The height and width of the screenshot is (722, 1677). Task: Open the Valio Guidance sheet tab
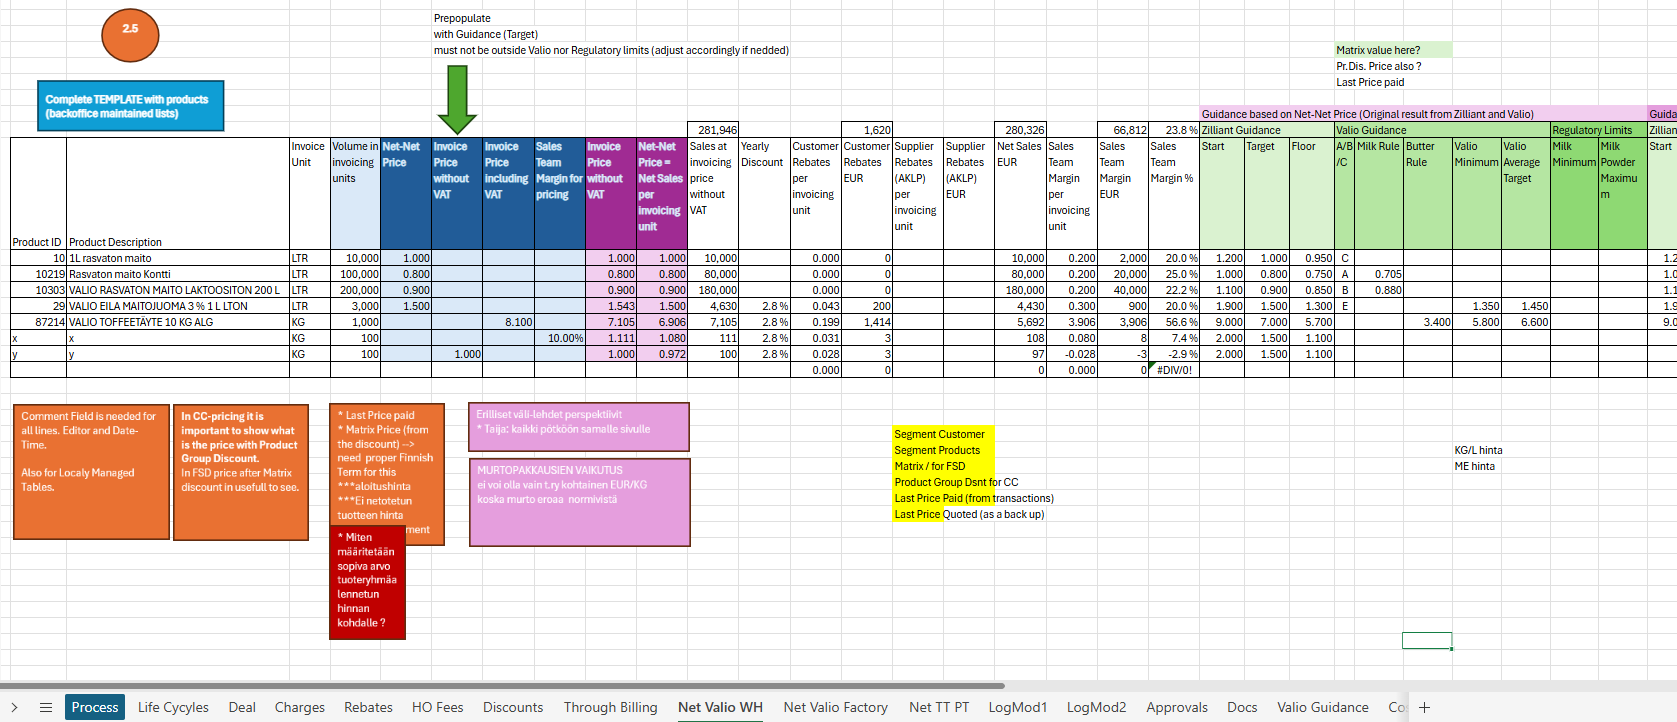1322,707
